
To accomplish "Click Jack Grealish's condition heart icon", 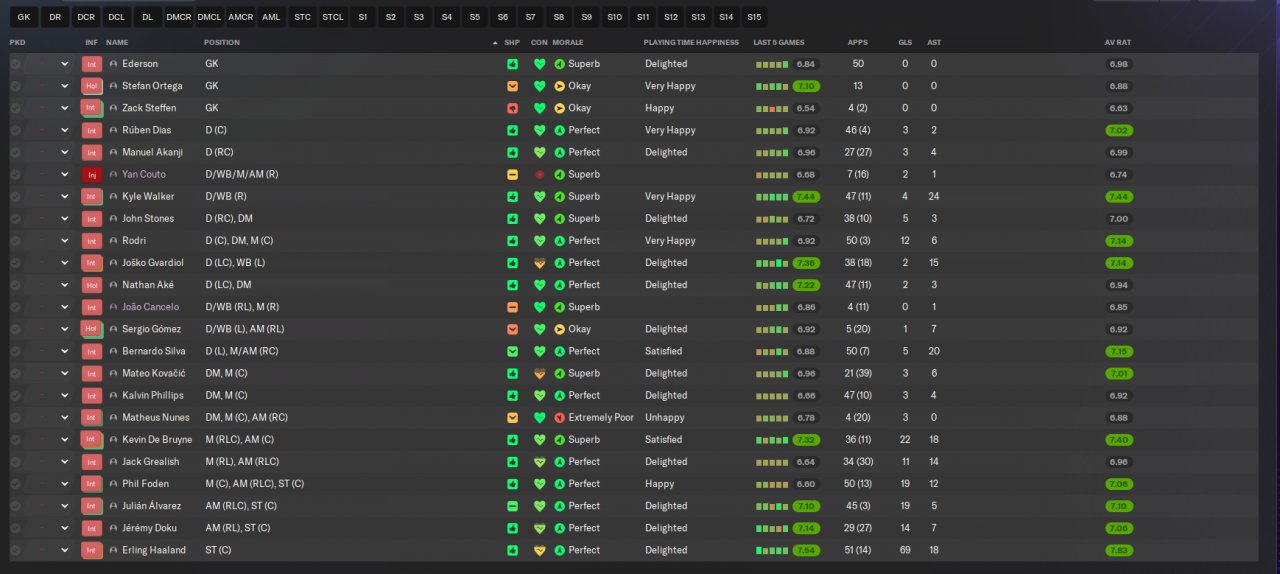I will [x=540, y=462].
